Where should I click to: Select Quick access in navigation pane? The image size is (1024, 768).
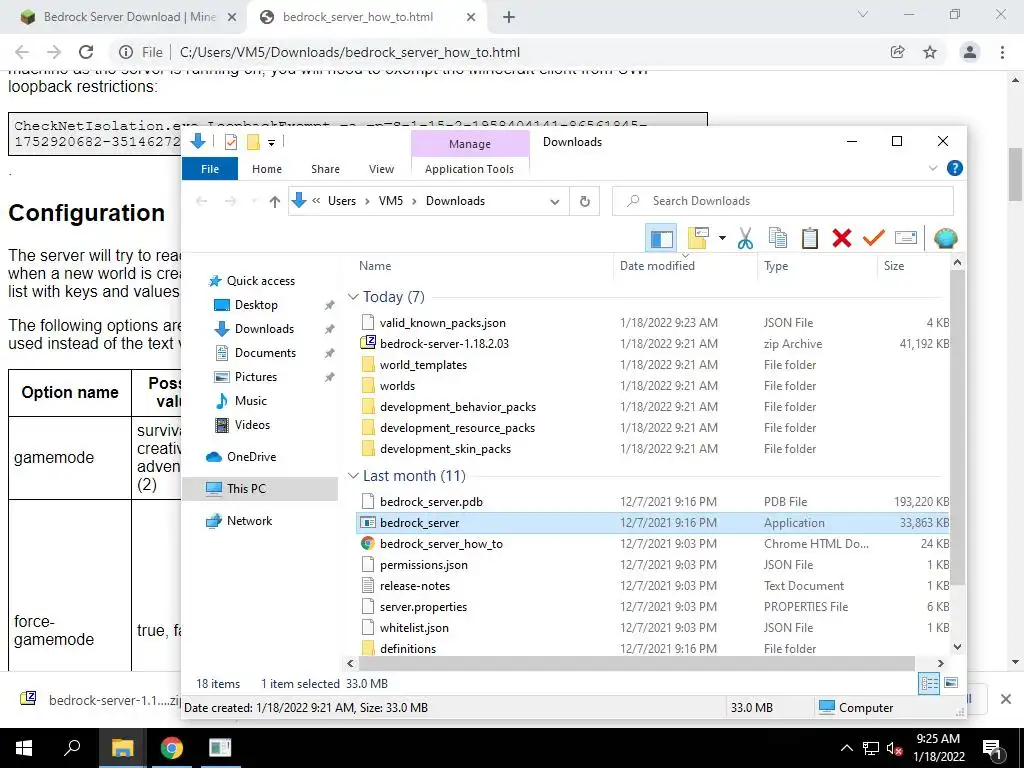click(x=261, y=281)
